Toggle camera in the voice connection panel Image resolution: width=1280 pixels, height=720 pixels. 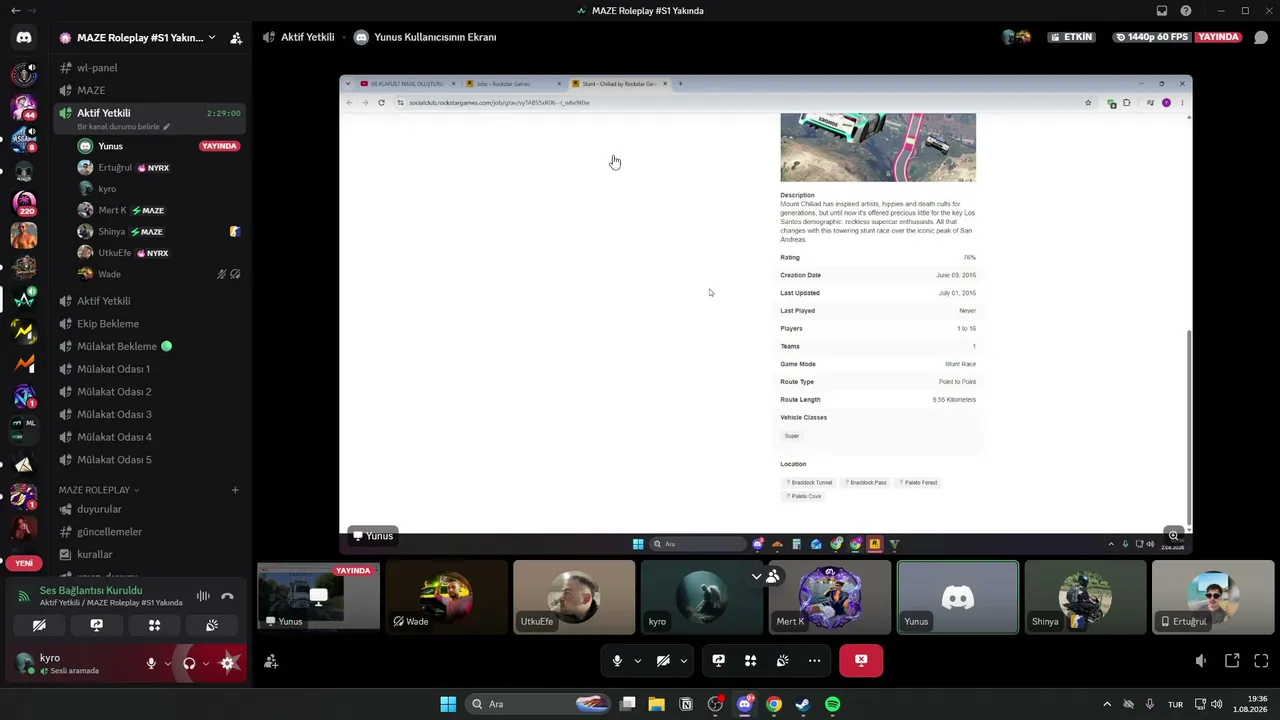(39, 625)
